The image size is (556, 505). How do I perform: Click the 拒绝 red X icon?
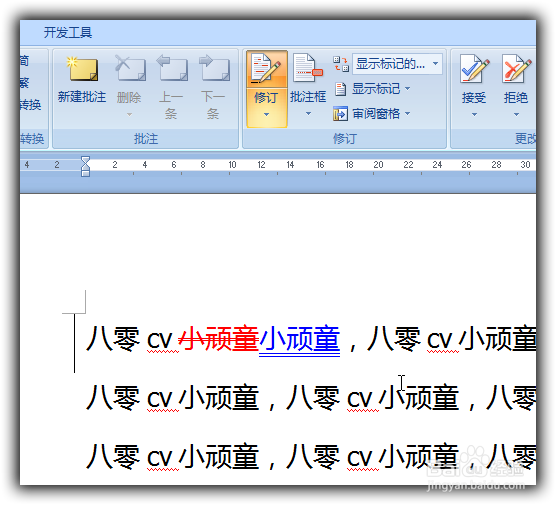point(517,69)
